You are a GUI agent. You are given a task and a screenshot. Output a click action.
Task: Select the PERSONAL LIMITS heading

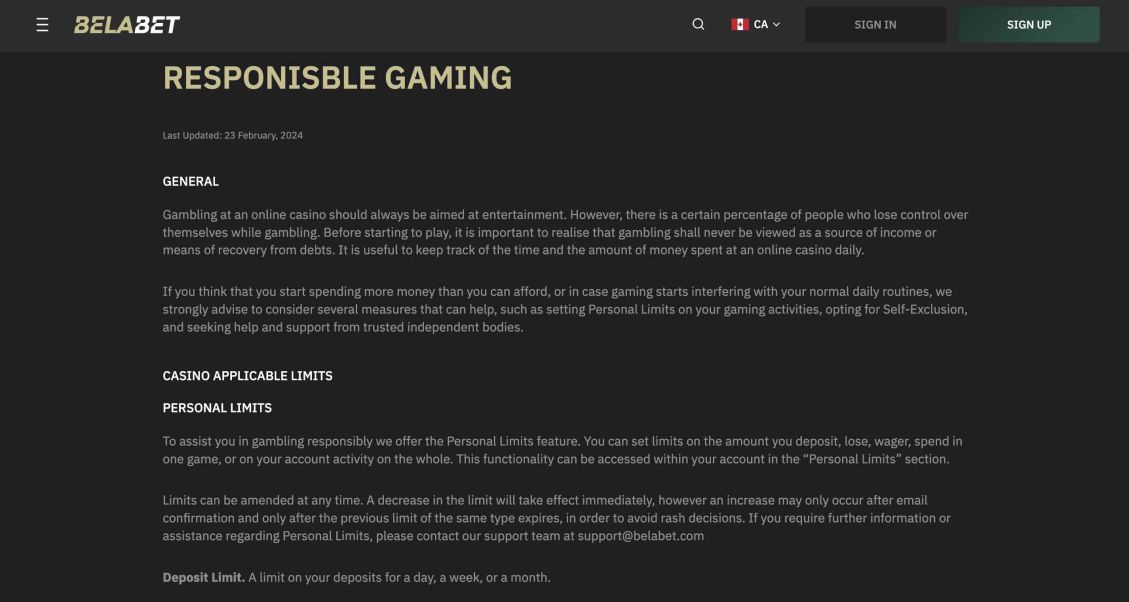click(x=217, y=408)
